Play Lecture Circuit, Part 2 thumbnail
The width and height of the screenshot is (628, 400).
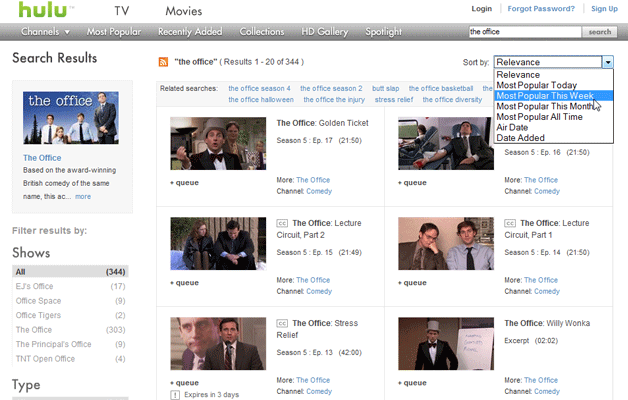pyautogui.click(x=218, y=243)
